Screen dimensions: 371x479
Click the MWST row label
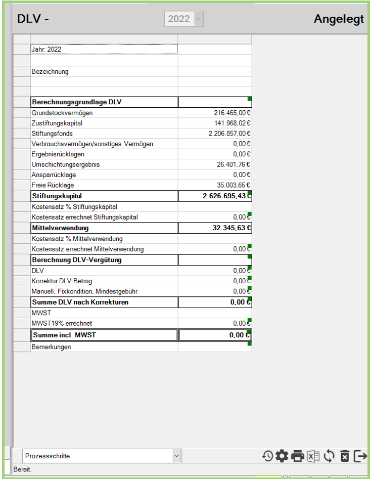pos(41,313)
